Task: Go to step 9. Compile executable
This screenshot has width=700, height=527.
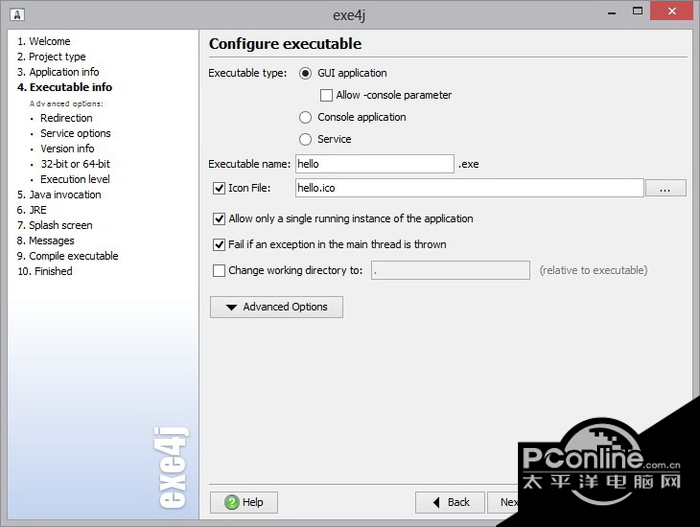Action: point(67,256)
